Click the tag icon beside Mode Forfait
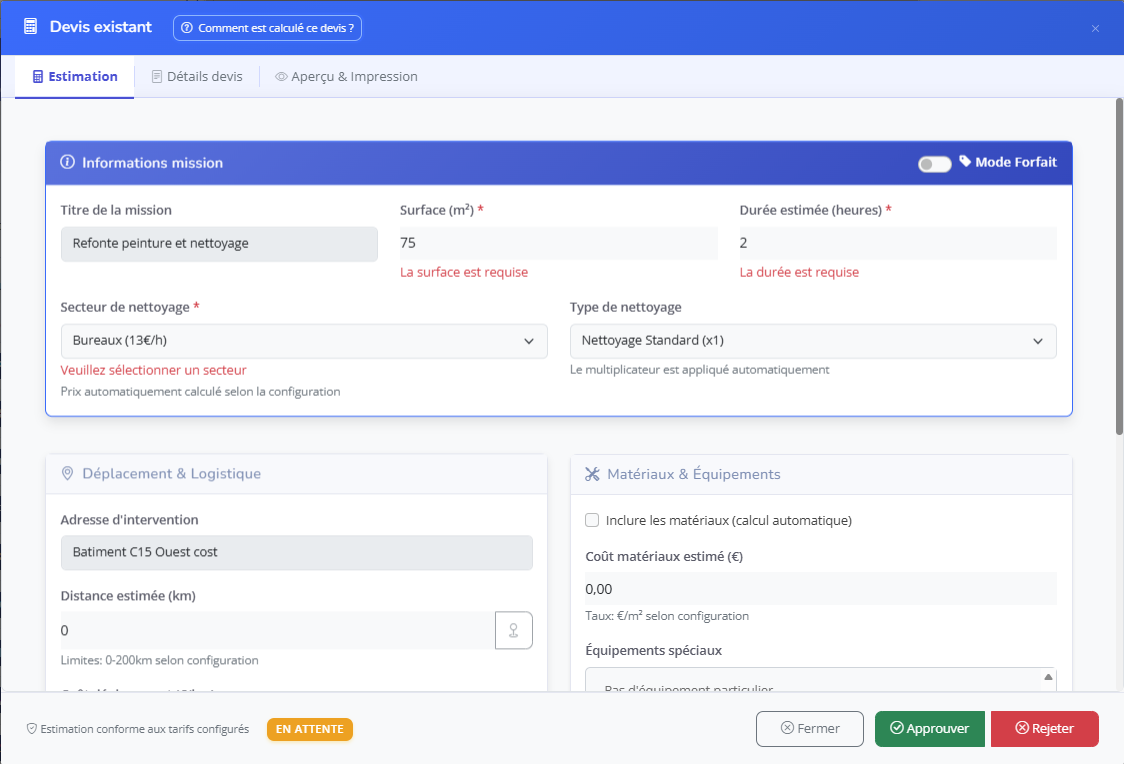Image resolution: width=1124 pixels, height=764 pixels. 965,161
